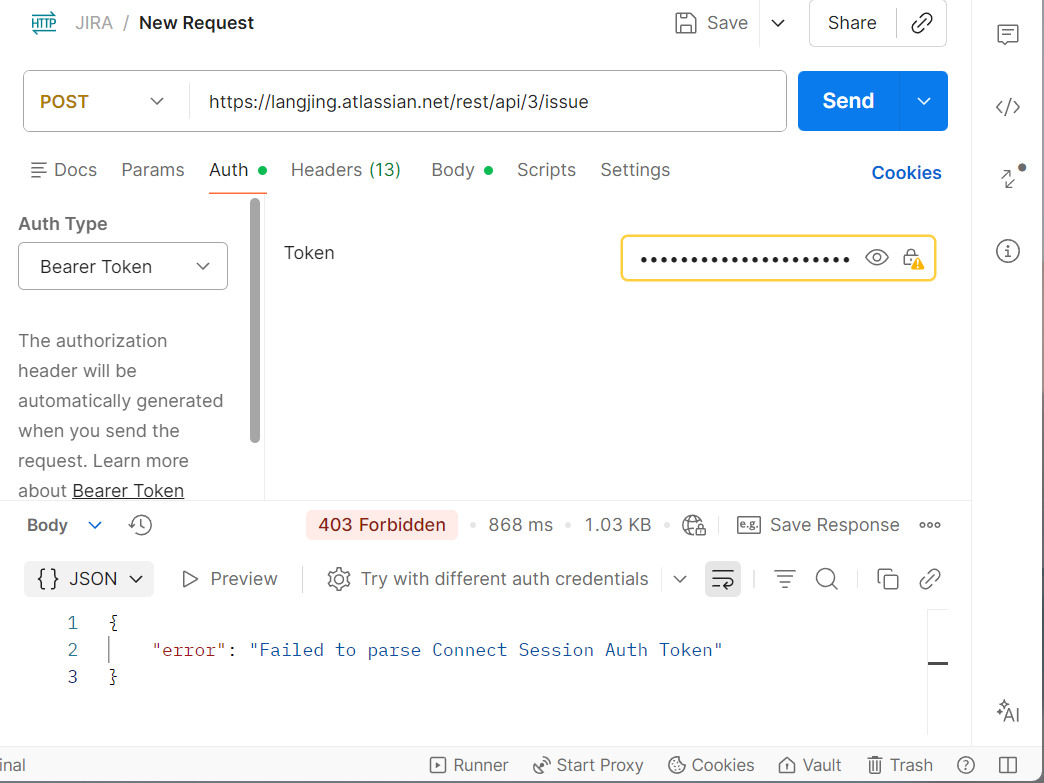Open the code snippet icon
Image resolution: width=1044 pixels, height=783 pixels.
point(1007,107)
